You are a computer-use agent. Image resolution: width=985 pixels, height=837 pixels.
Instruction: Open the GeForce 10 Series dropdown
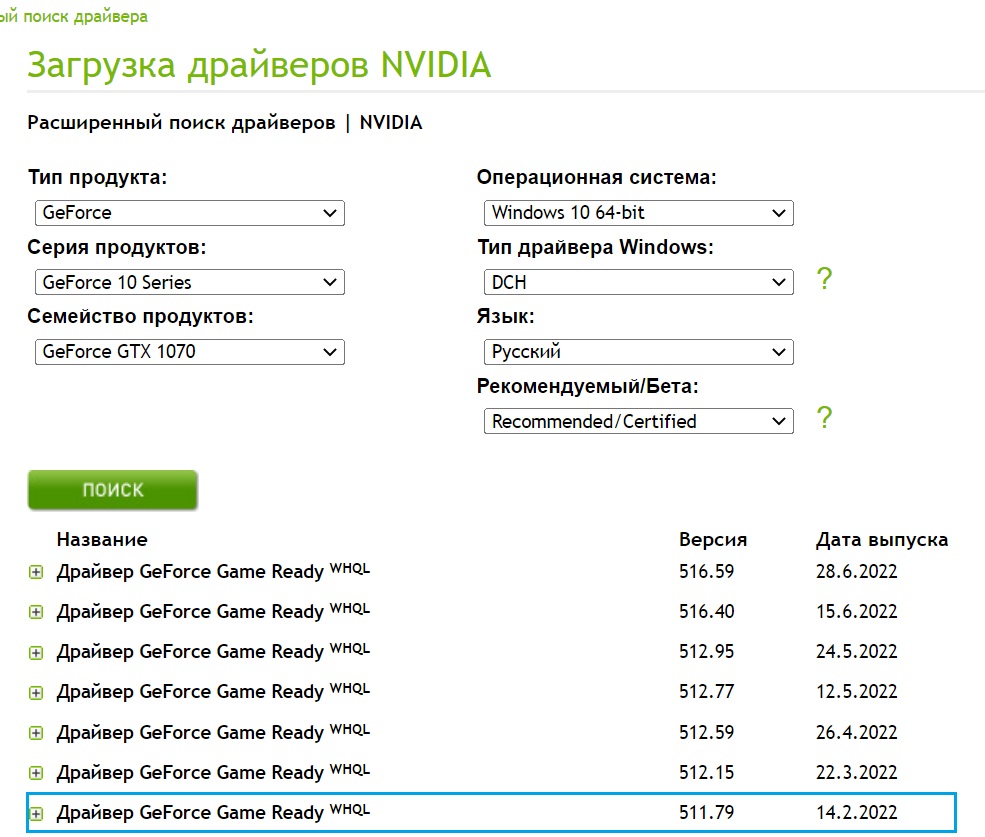coord(189,282)
